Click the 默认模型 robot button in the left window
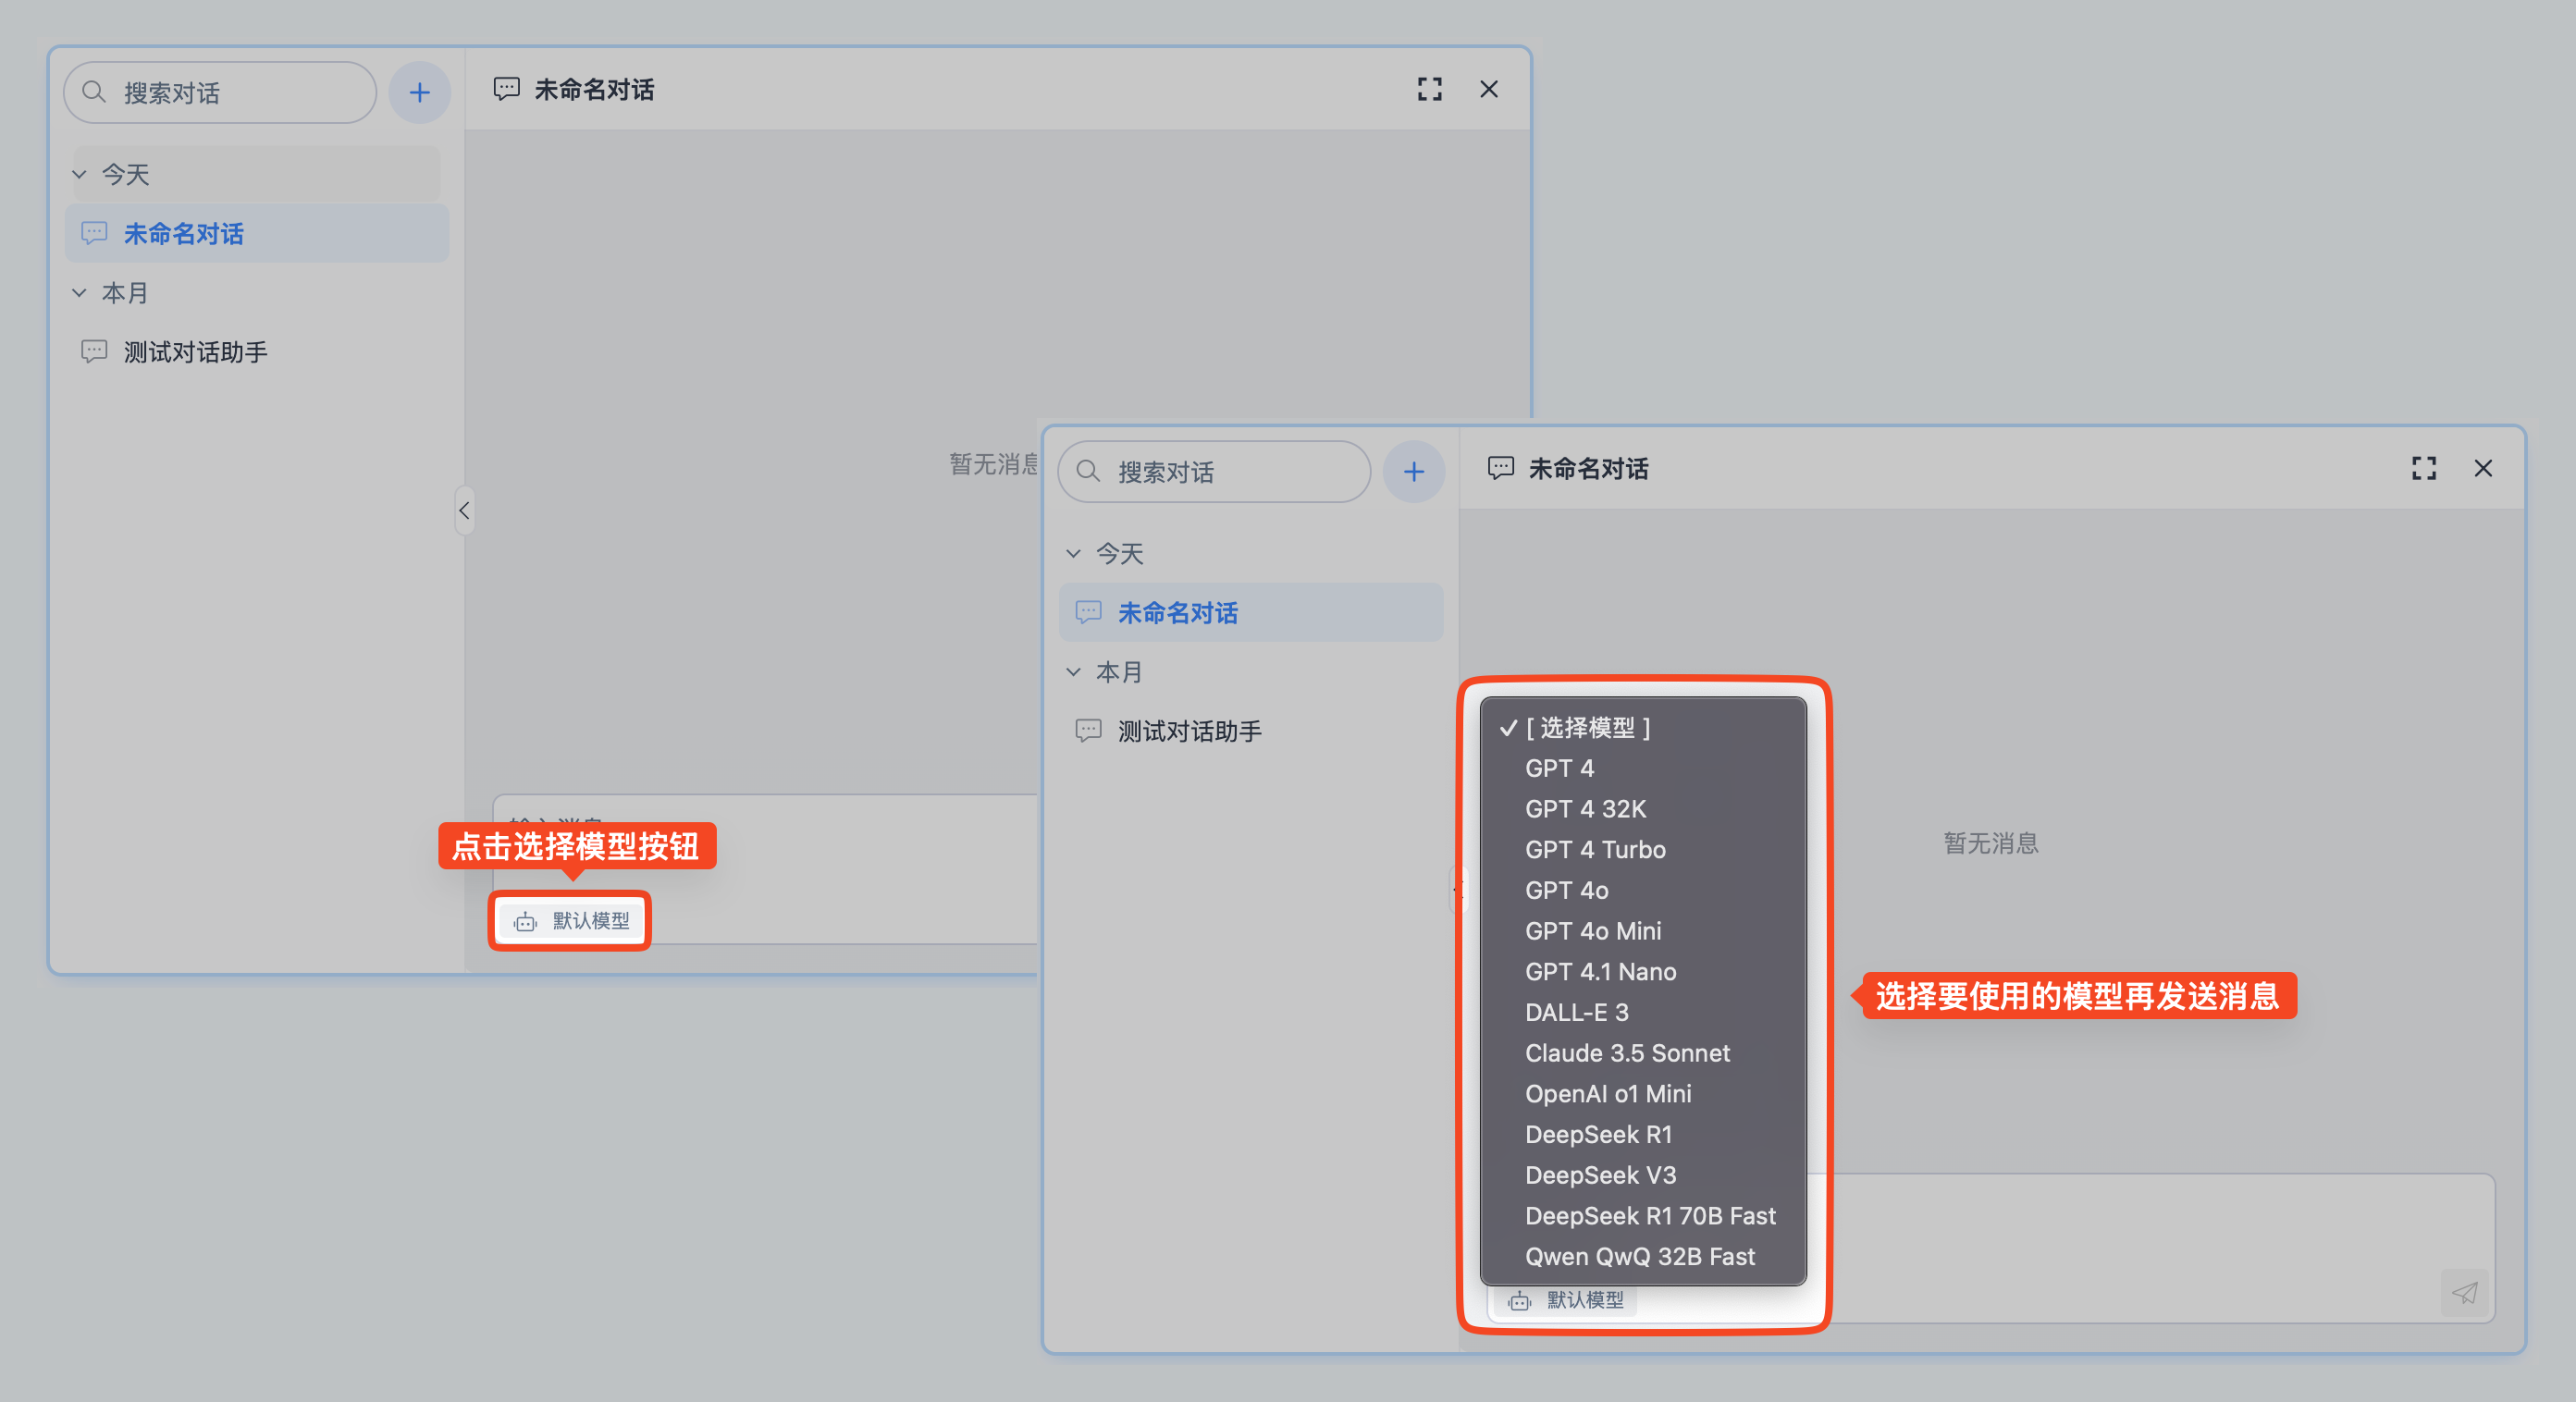Screen dimensions: 2576x1402 571,920
